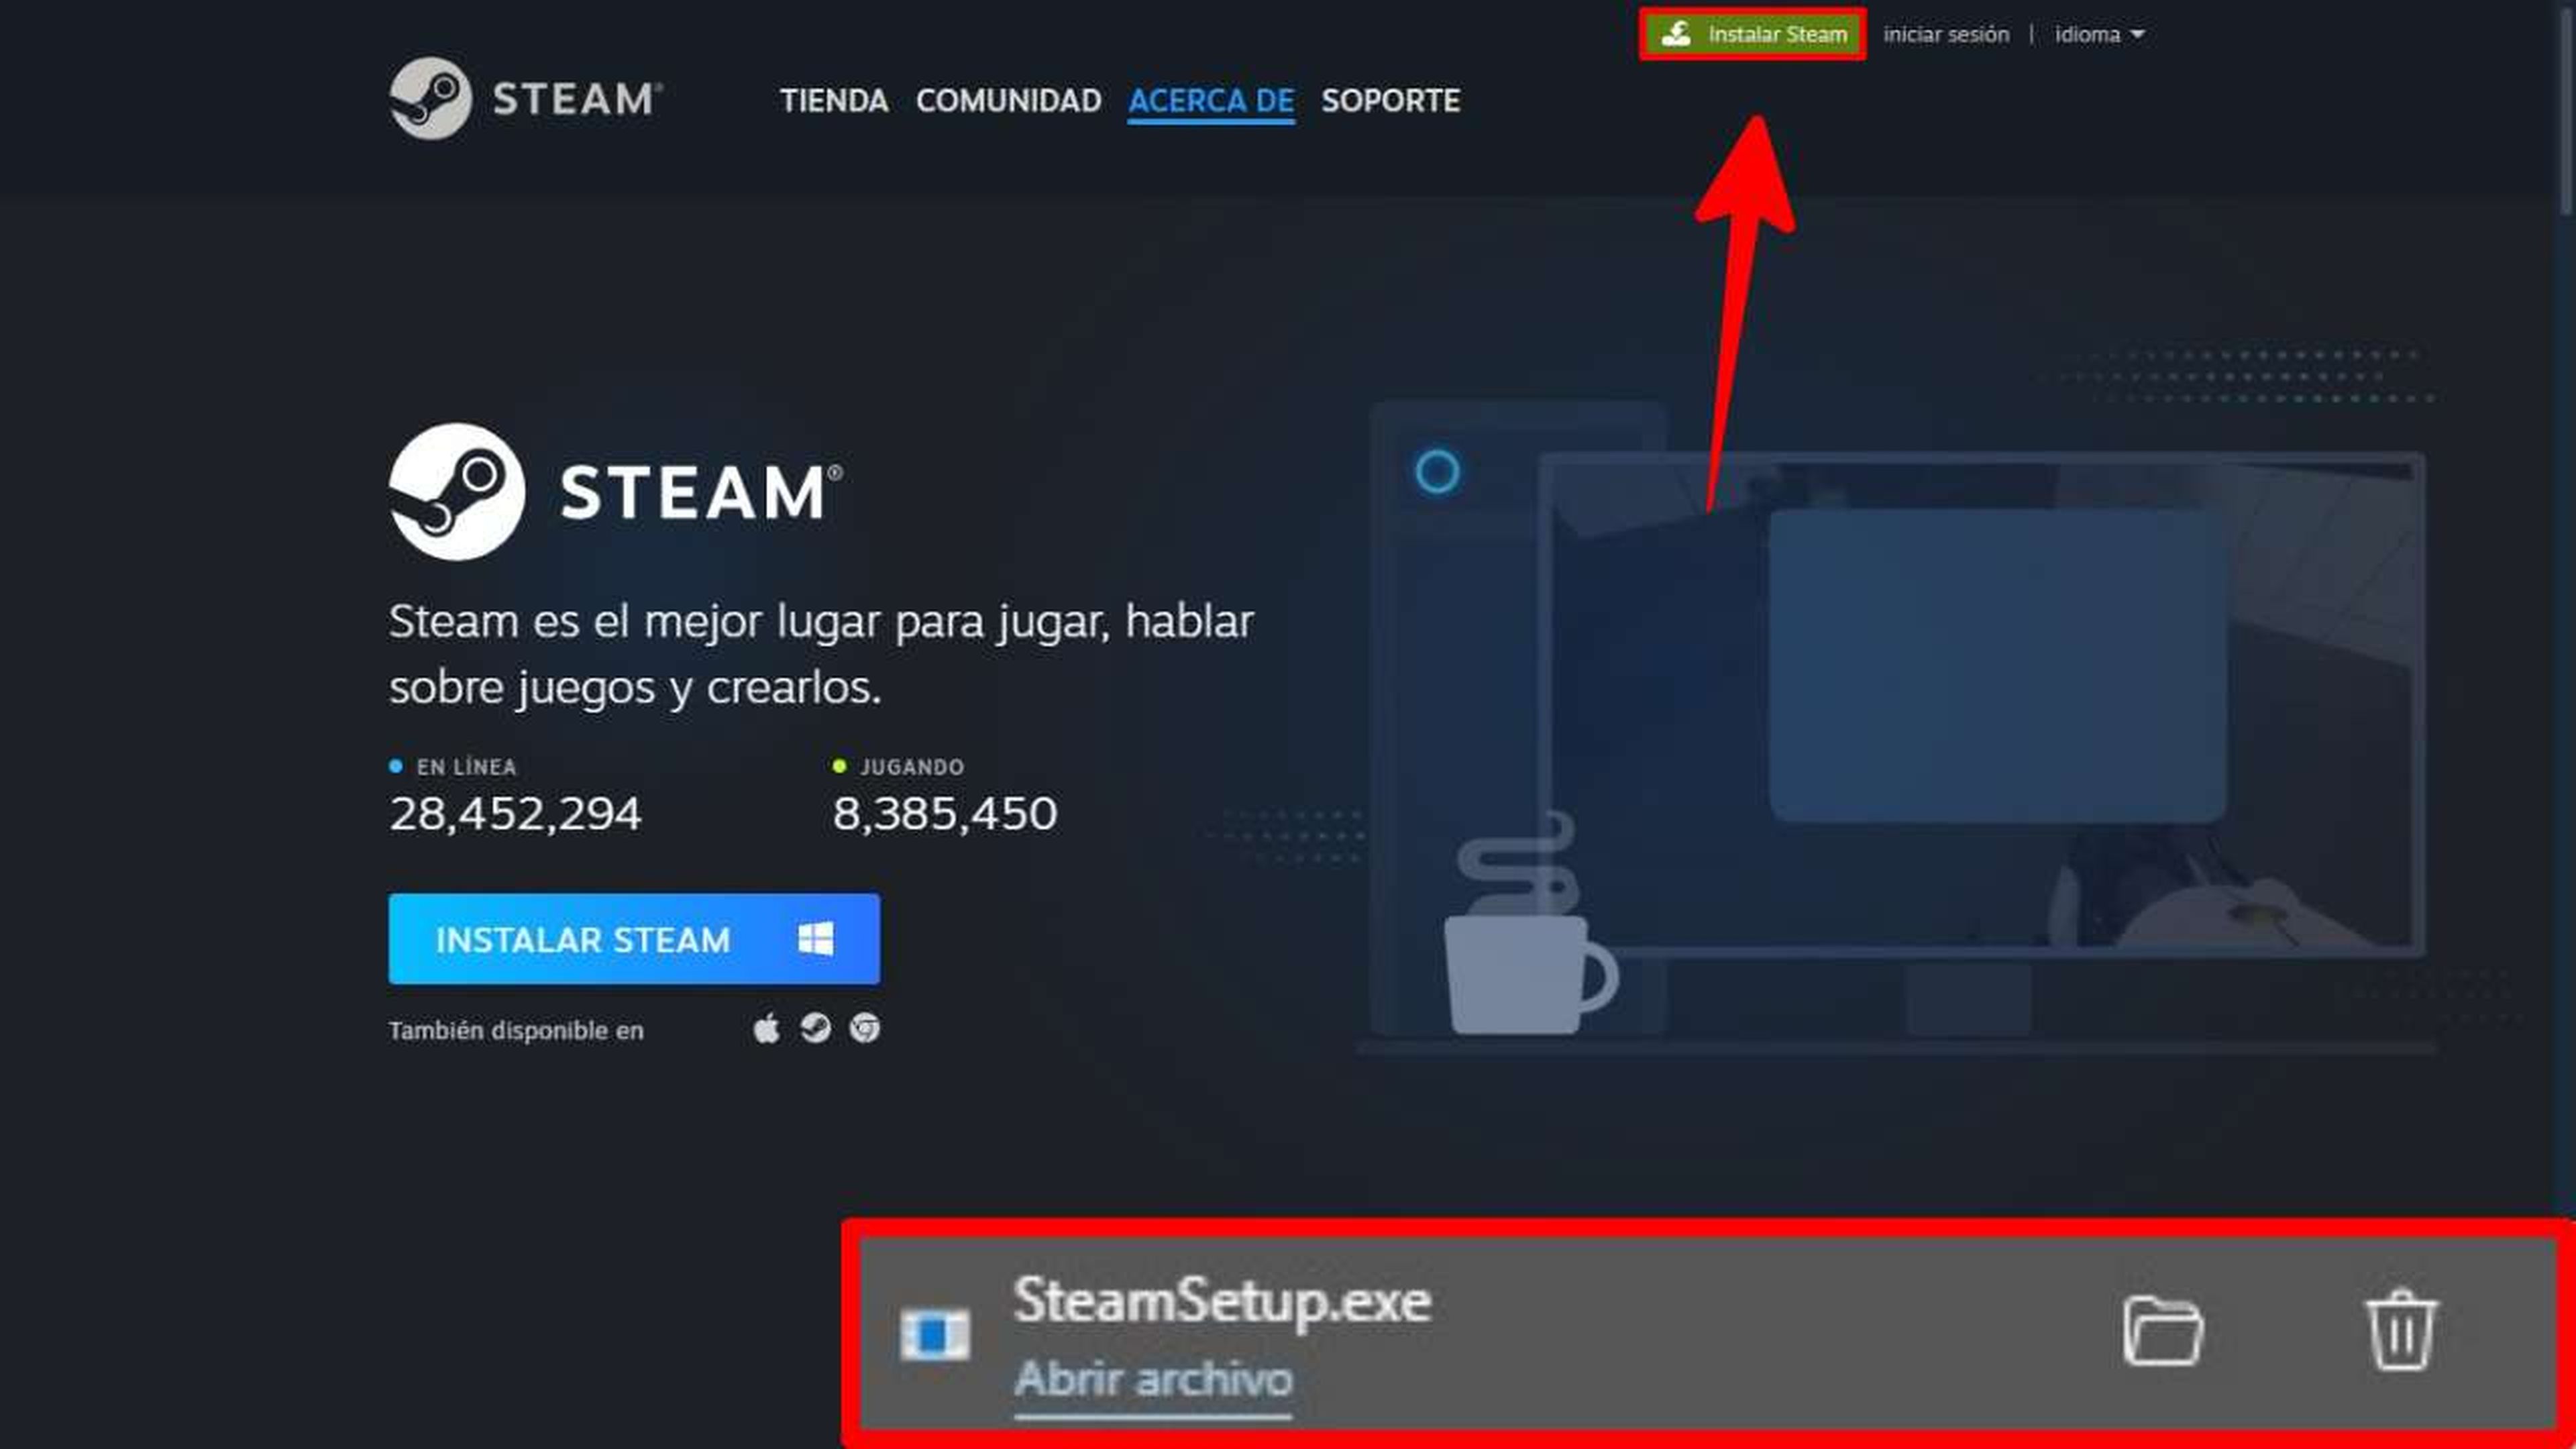Open the TIENDA store menu

coord(834,101)
